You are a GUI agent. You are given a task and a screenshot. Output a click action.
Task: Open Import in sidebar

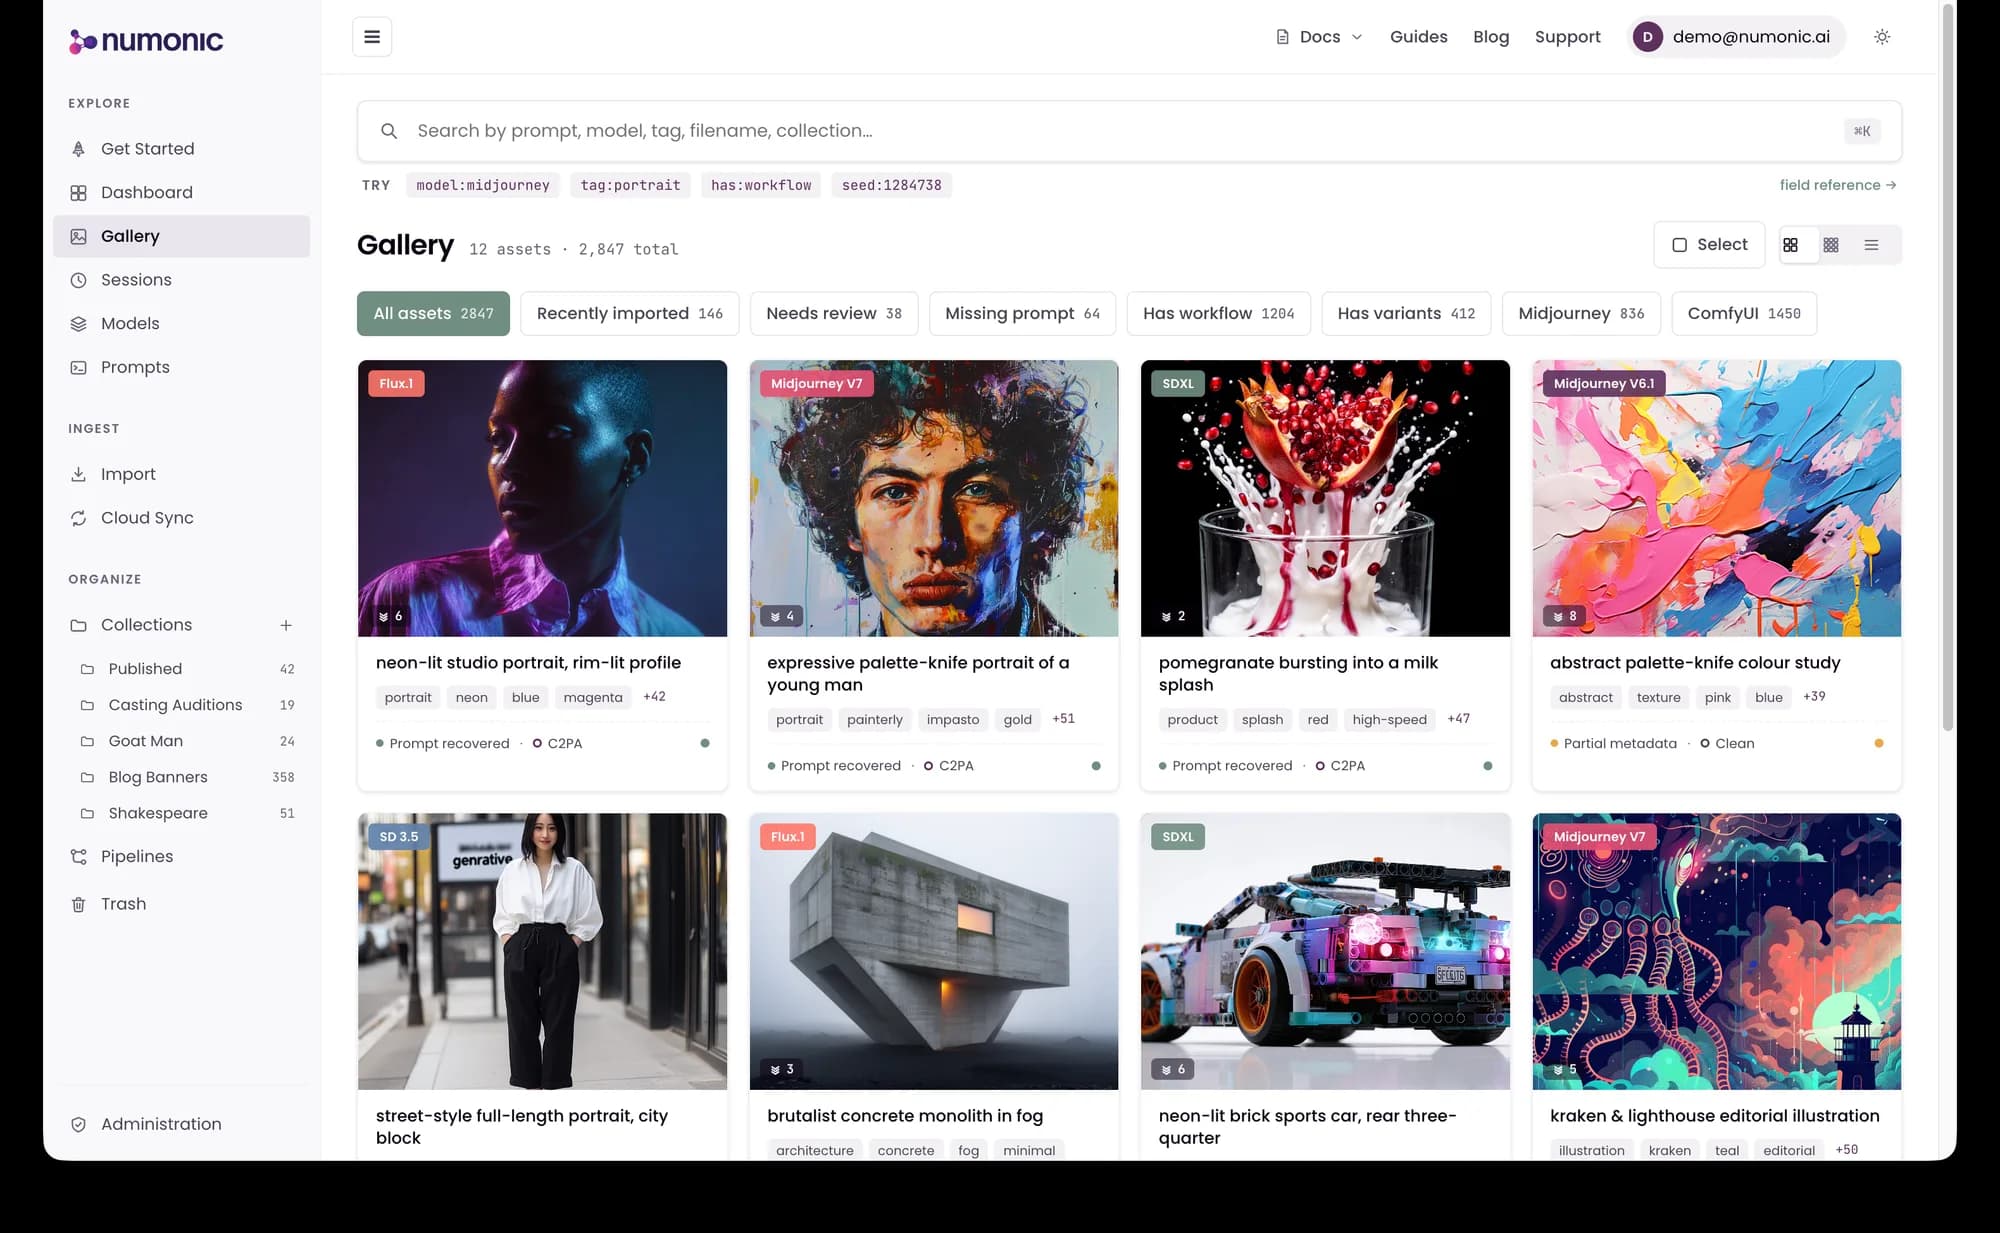point(181,474)
